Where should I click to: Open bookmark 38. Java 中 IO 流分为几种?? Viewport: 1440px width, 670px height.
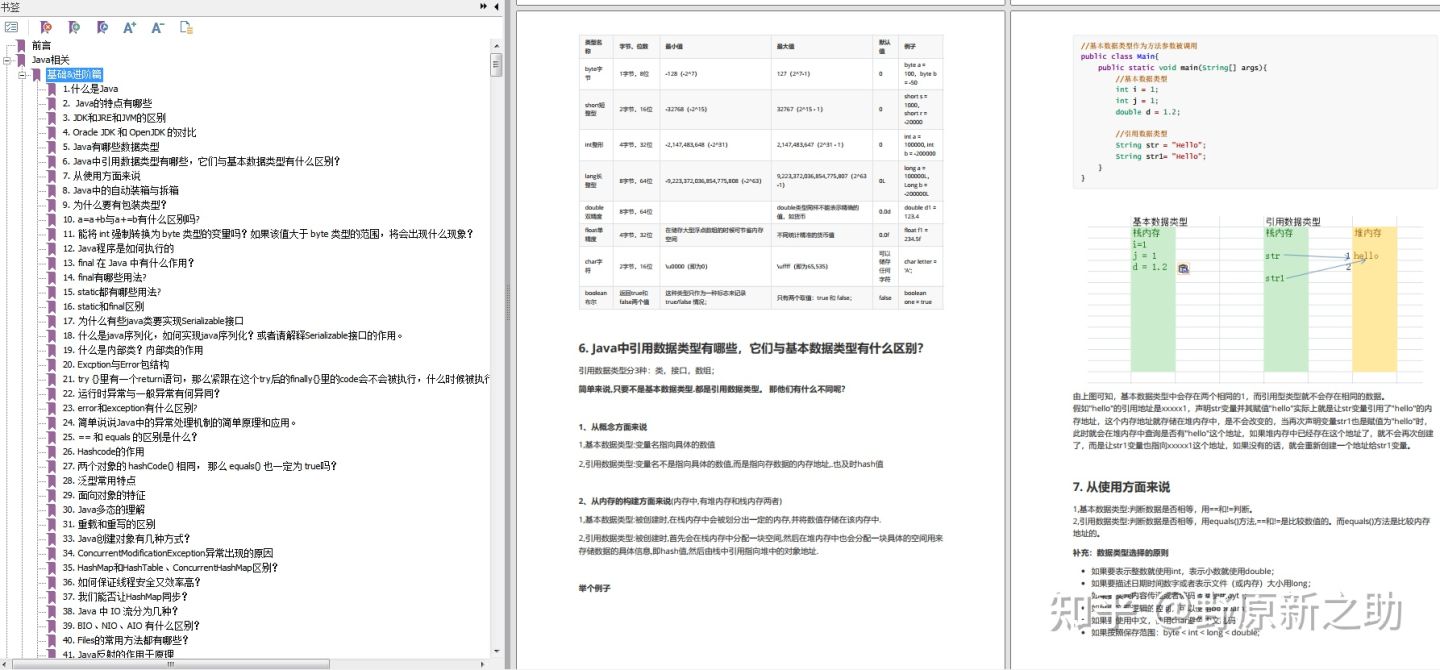point(119,611)
